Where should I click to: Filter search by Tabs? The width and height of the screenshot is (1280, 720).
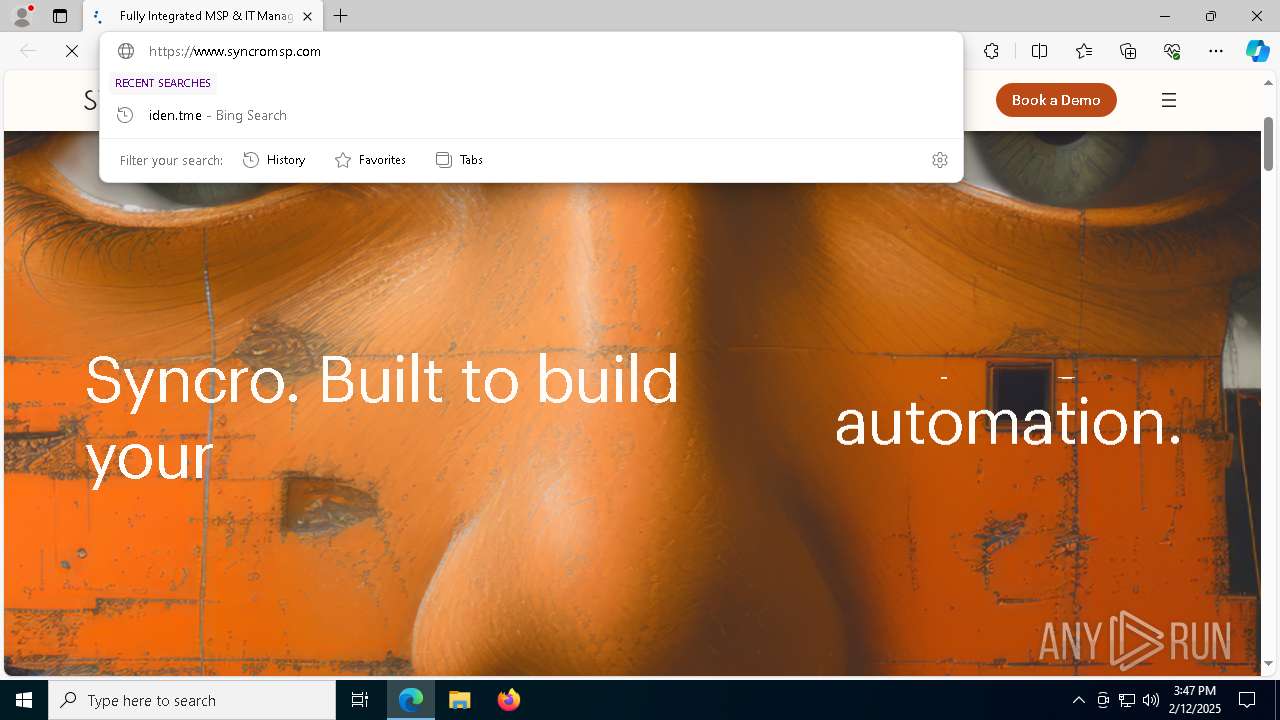click(459, 160)
